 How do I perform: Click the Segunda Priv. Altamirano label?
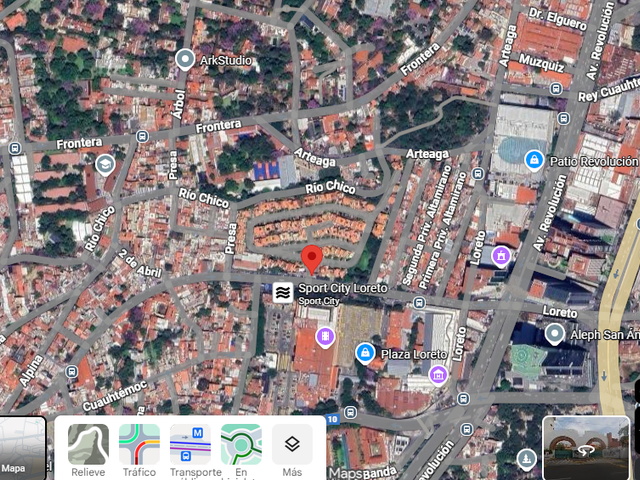(427, 226)
